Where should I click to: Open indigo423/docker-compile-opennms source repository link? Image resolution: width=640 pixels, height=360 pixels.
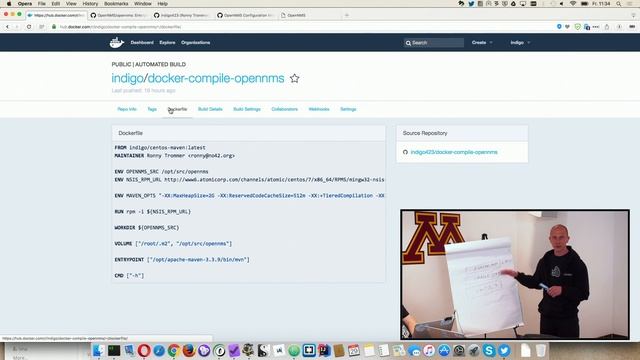click(x=454, y=152)
